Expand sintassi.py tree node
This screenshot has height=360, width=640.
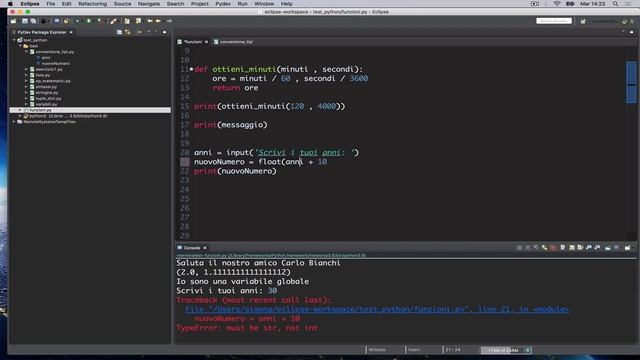click(27, 87)
